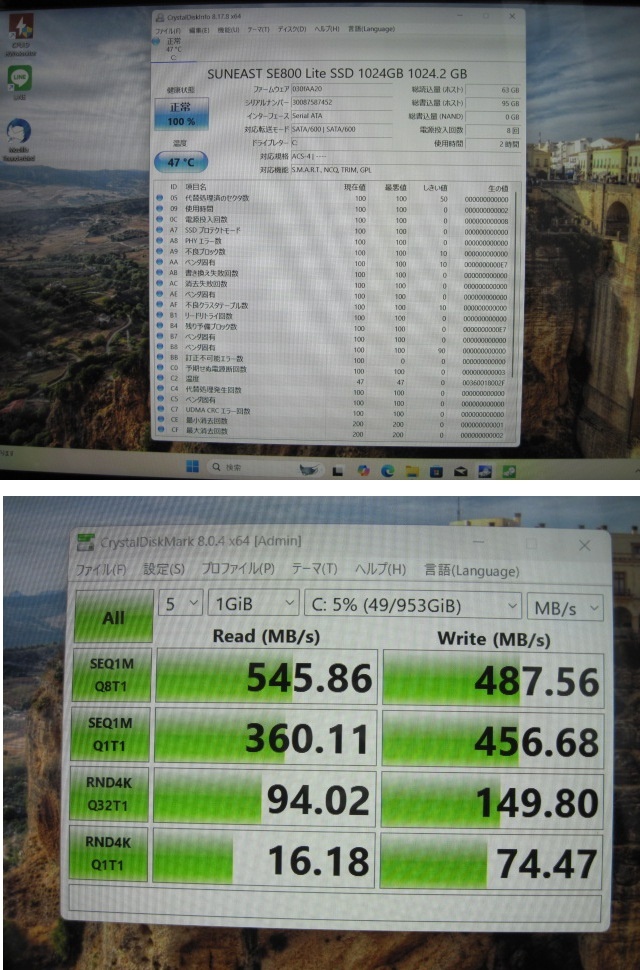Click the blue status dot on the C: disk tab
Screen dimensions: 640x970
click(x=156, y=41)
